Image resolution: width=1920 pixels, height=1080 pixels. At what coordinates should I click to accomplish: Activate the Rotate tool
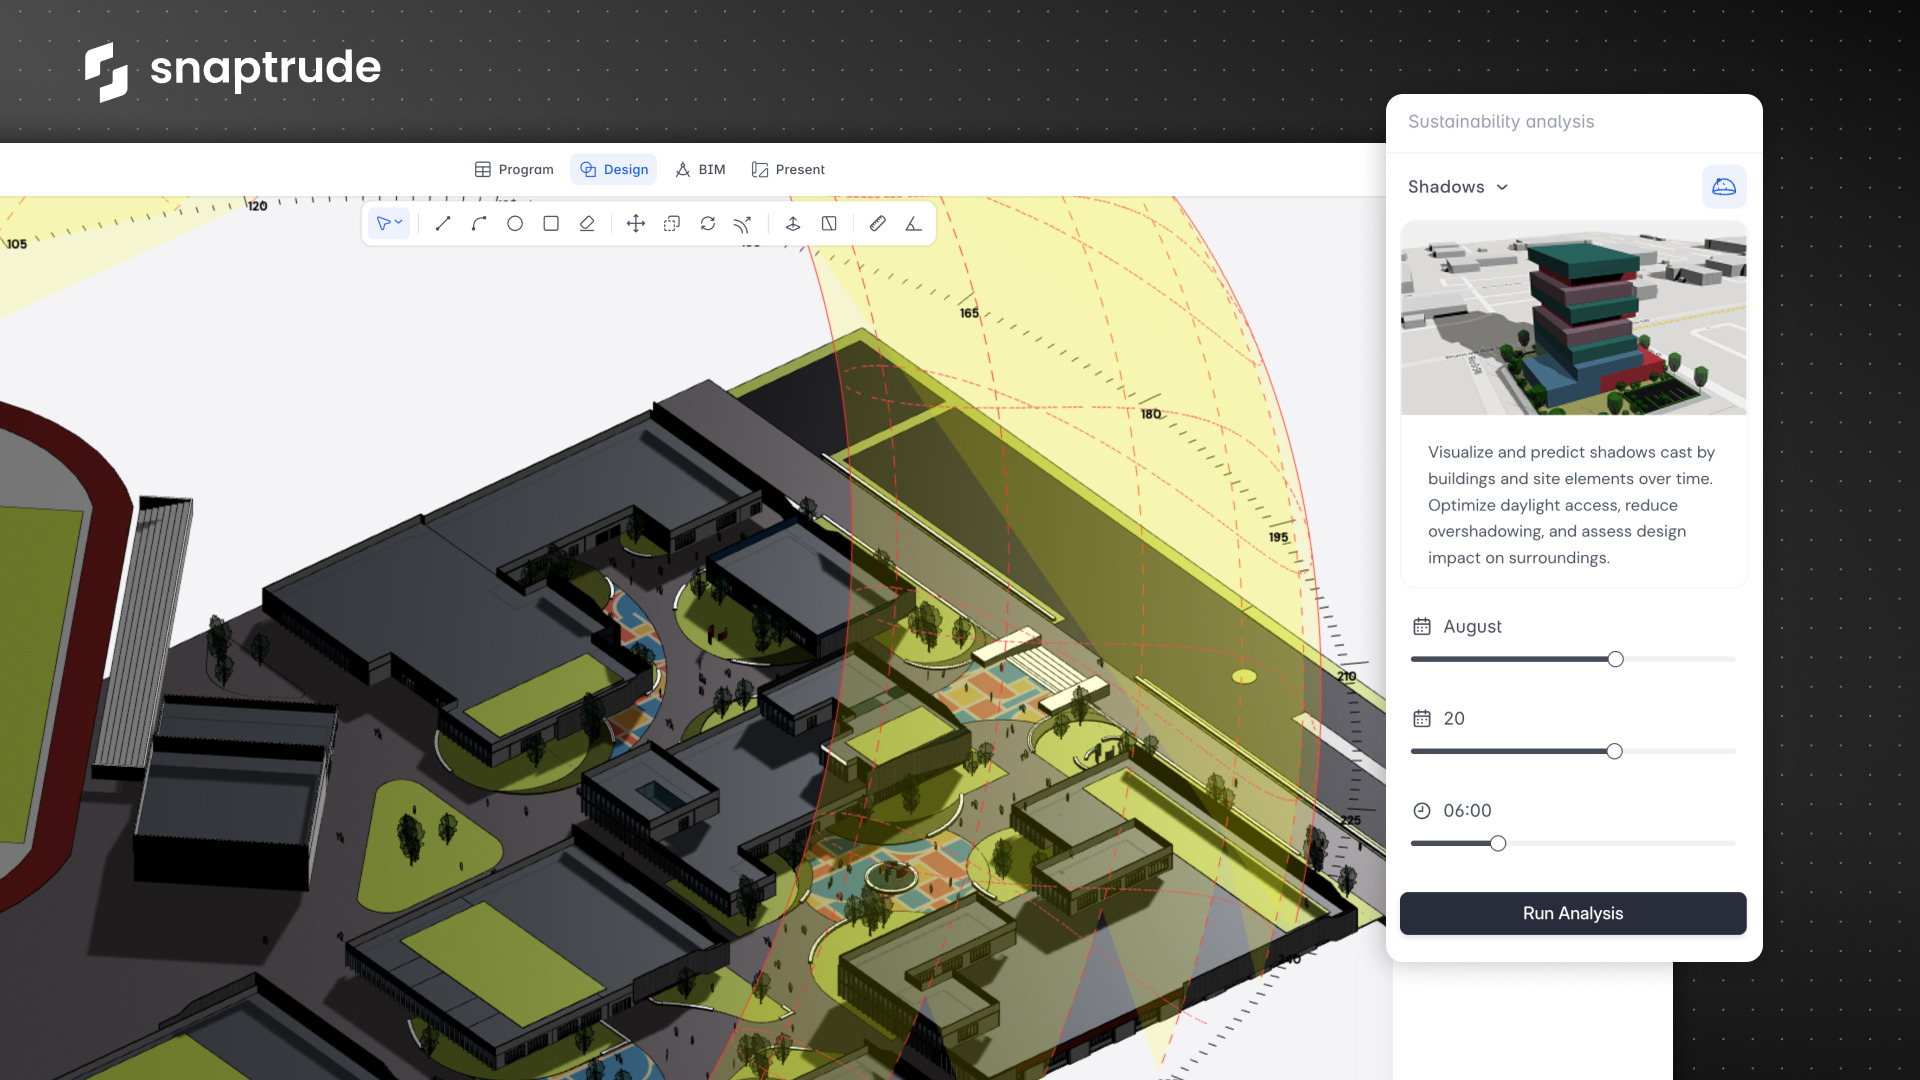(x=708, y=224)
